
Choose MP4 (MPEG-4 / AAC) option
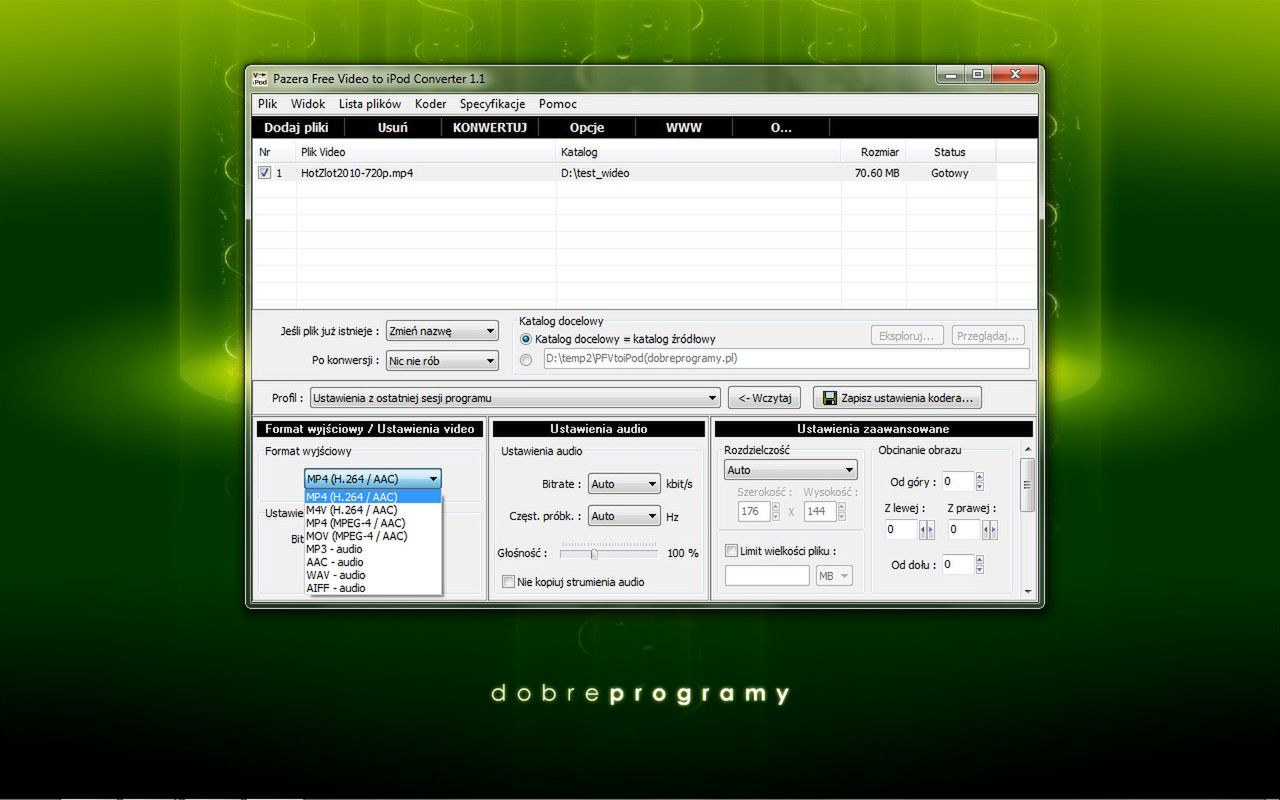[372, 523]
